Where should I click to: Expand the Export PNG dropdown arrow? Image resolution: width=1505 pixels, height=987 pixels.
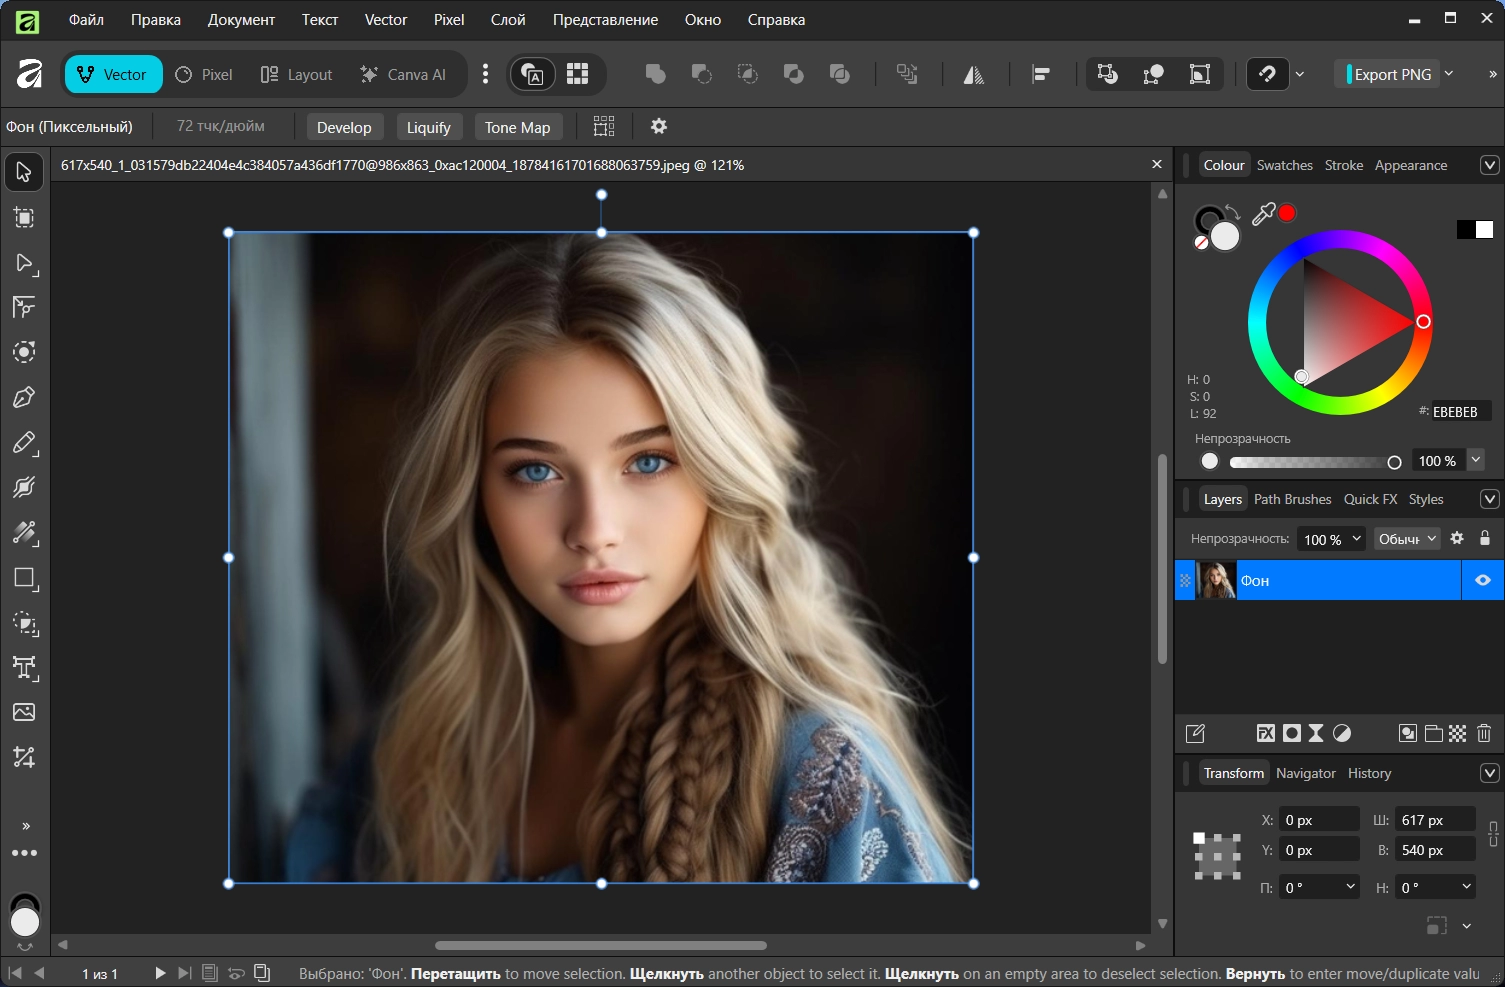click(1449, 74)
